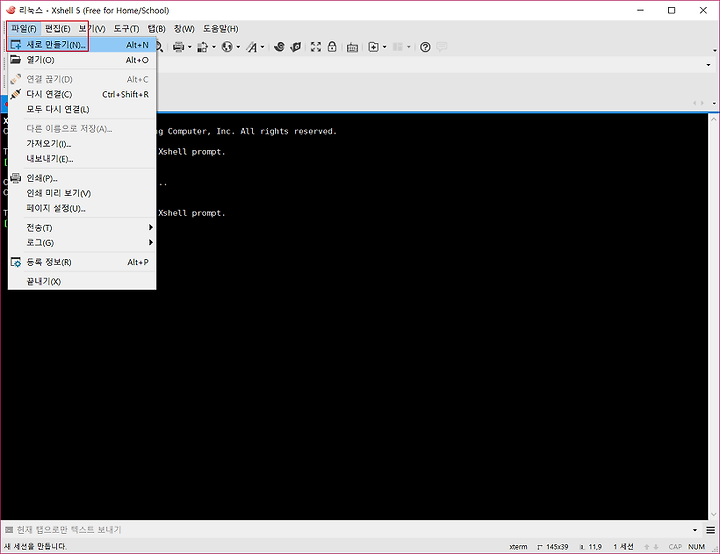Image resolution: width=720 pixels, height=554 pixels.
Task: Open the hamburger menu in compose bar
Action: tap(710, 530)
